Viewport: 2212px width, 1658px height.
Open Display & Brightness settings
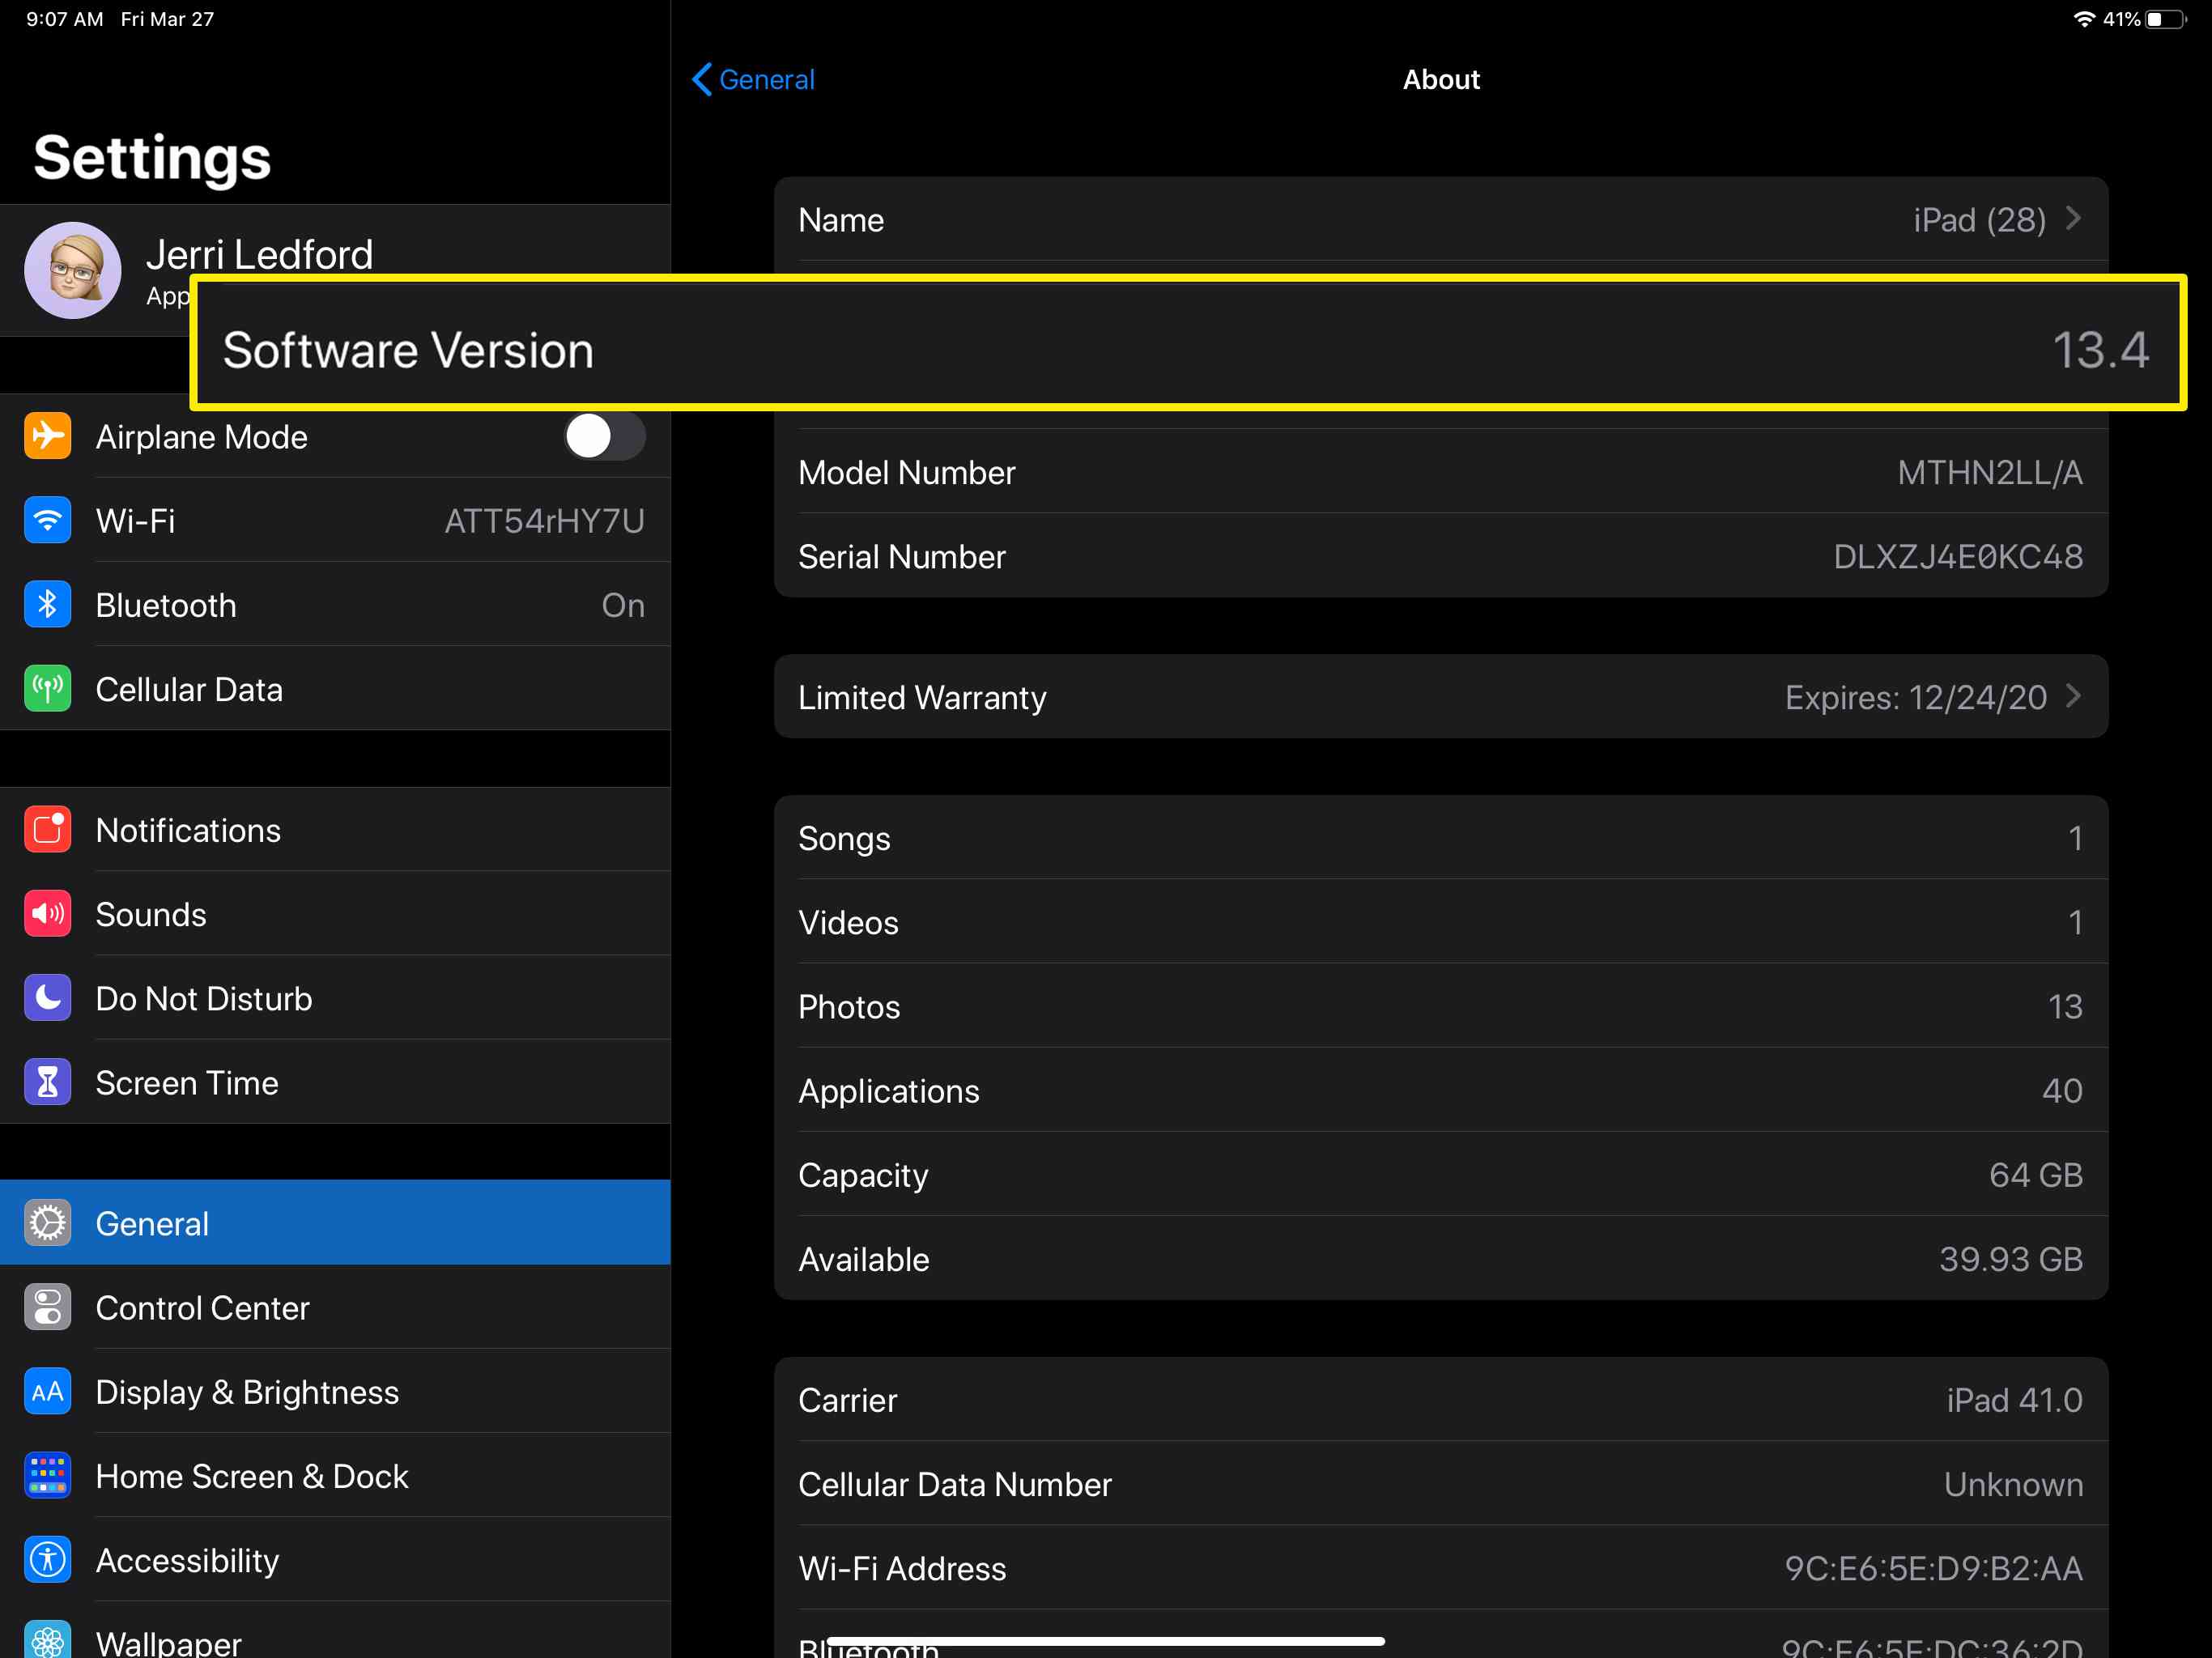click(x=335, y=1391)
